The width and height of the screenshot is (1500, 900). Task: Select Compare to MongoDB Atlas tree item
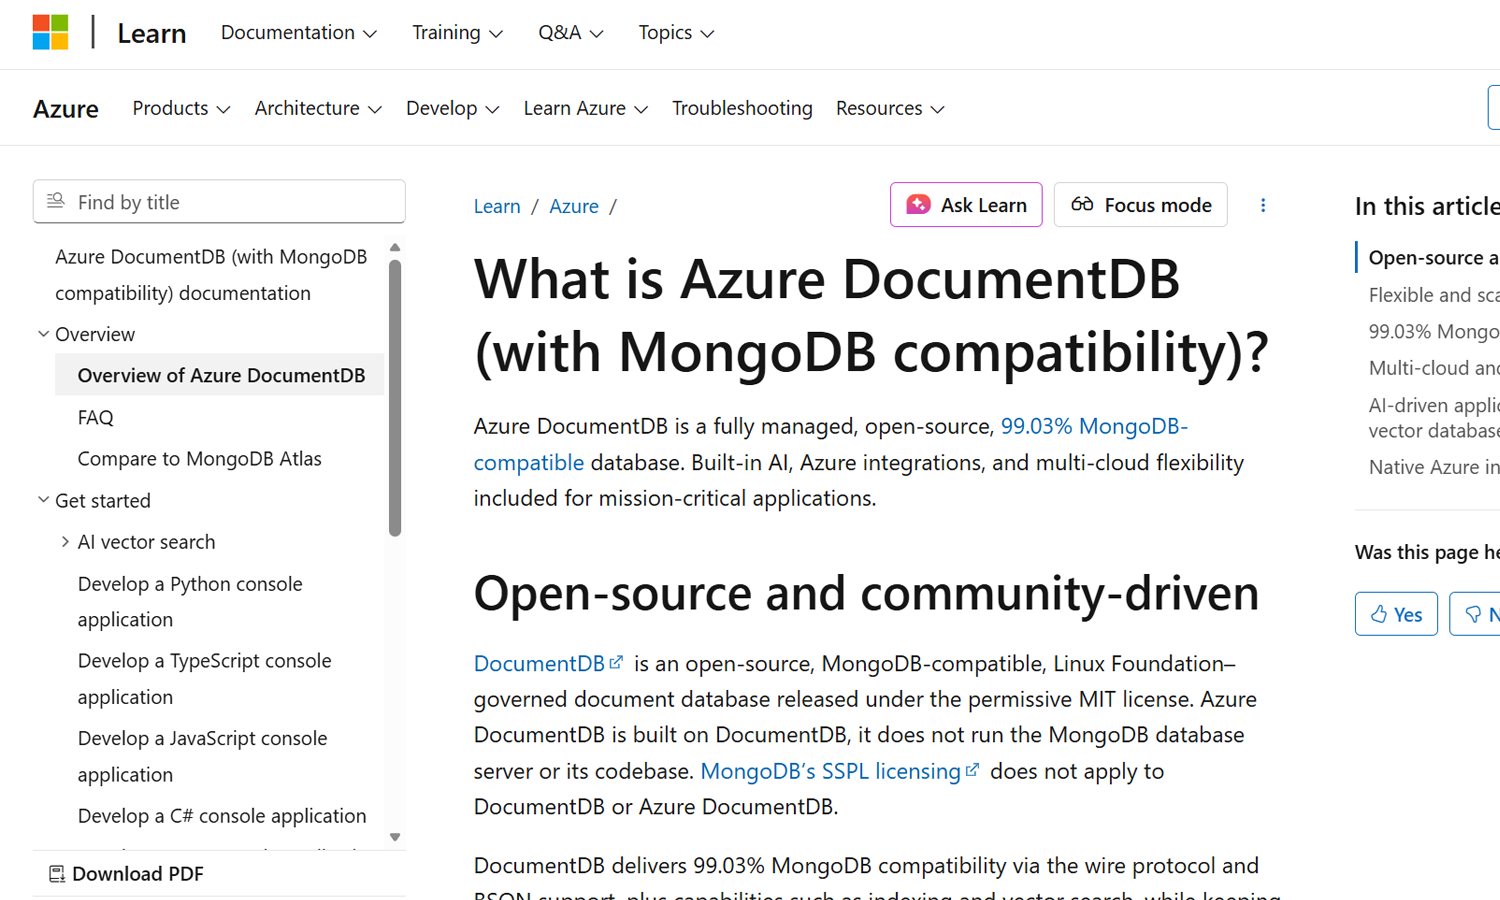pos(199,459)
